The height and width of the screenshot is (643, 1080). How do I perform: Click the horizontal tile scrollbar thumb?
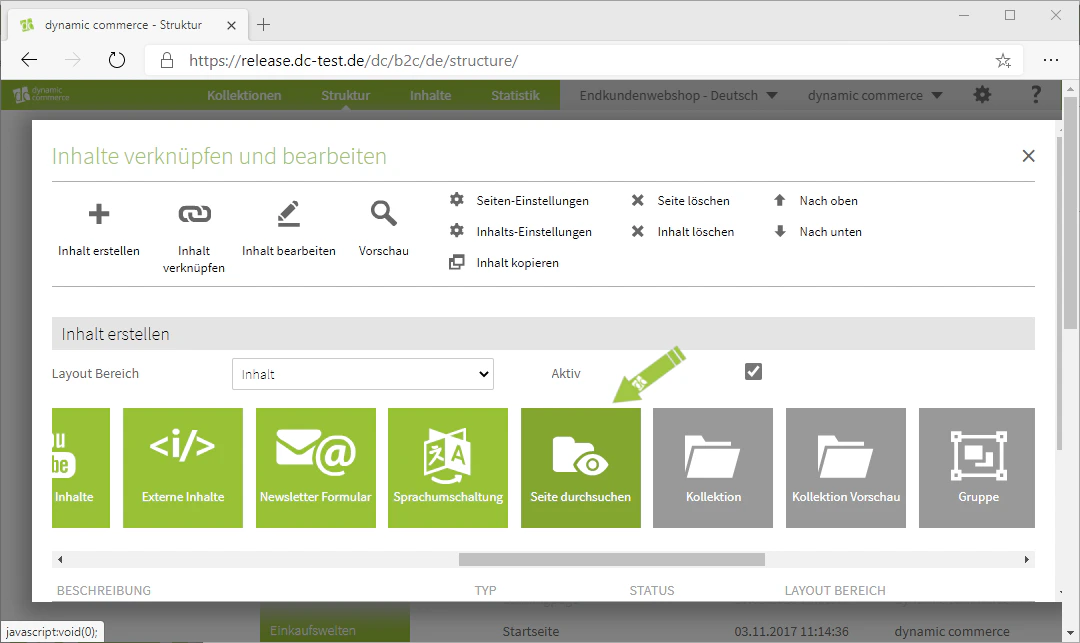pyautogui.click(x=612, y=560)
